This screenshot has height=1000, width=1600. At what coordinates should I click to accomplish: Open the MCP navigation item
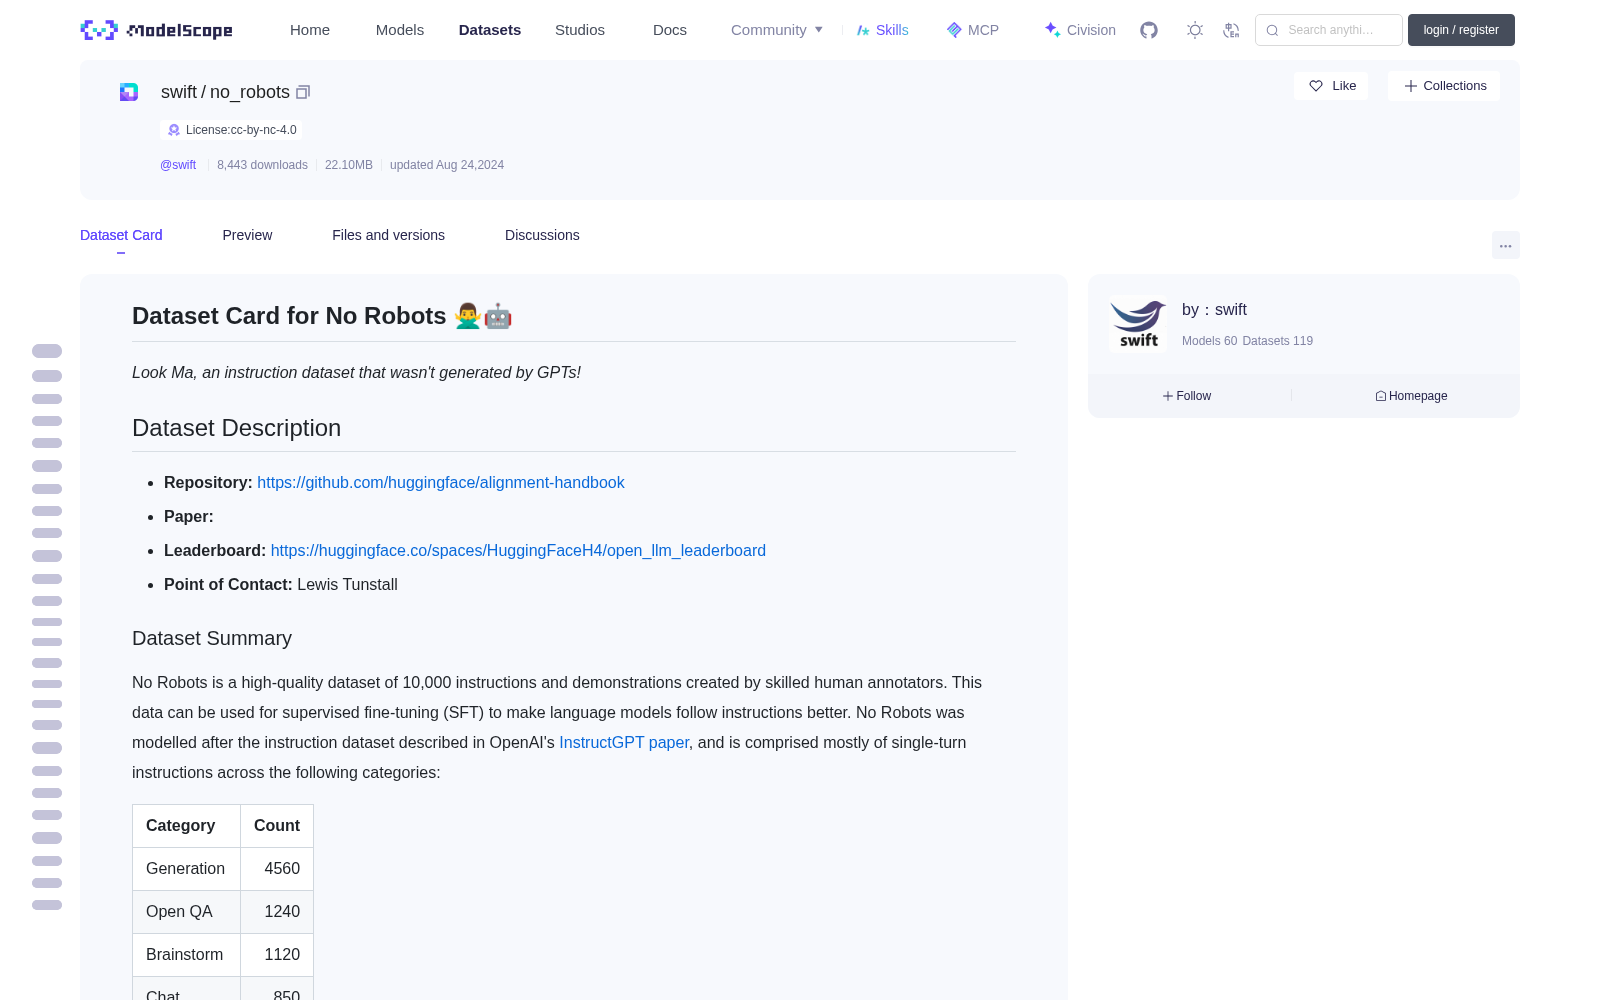tap(973, 30)
